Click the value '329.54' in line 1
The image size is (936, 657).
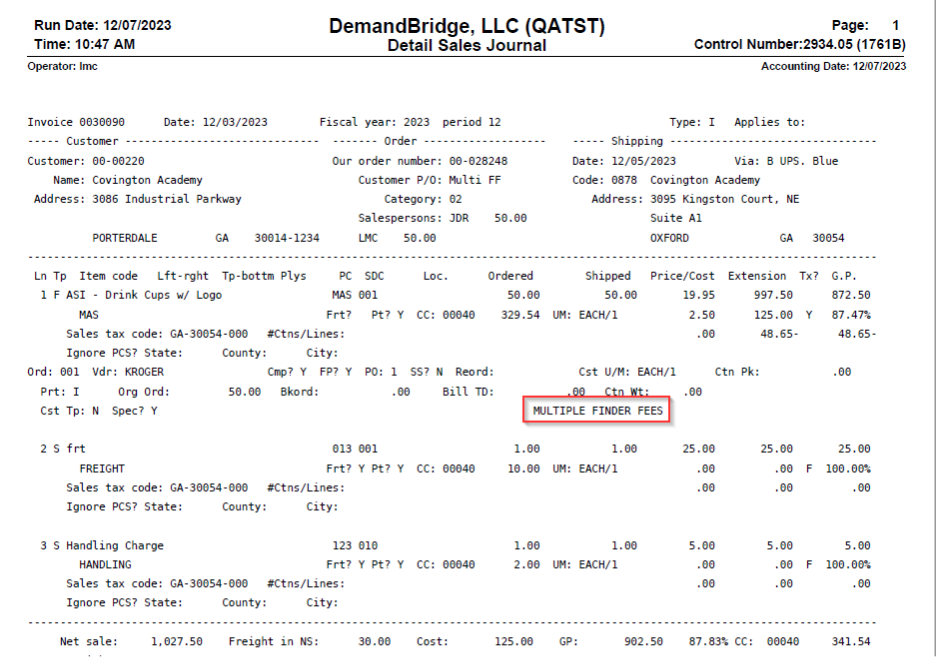[520, 315]
